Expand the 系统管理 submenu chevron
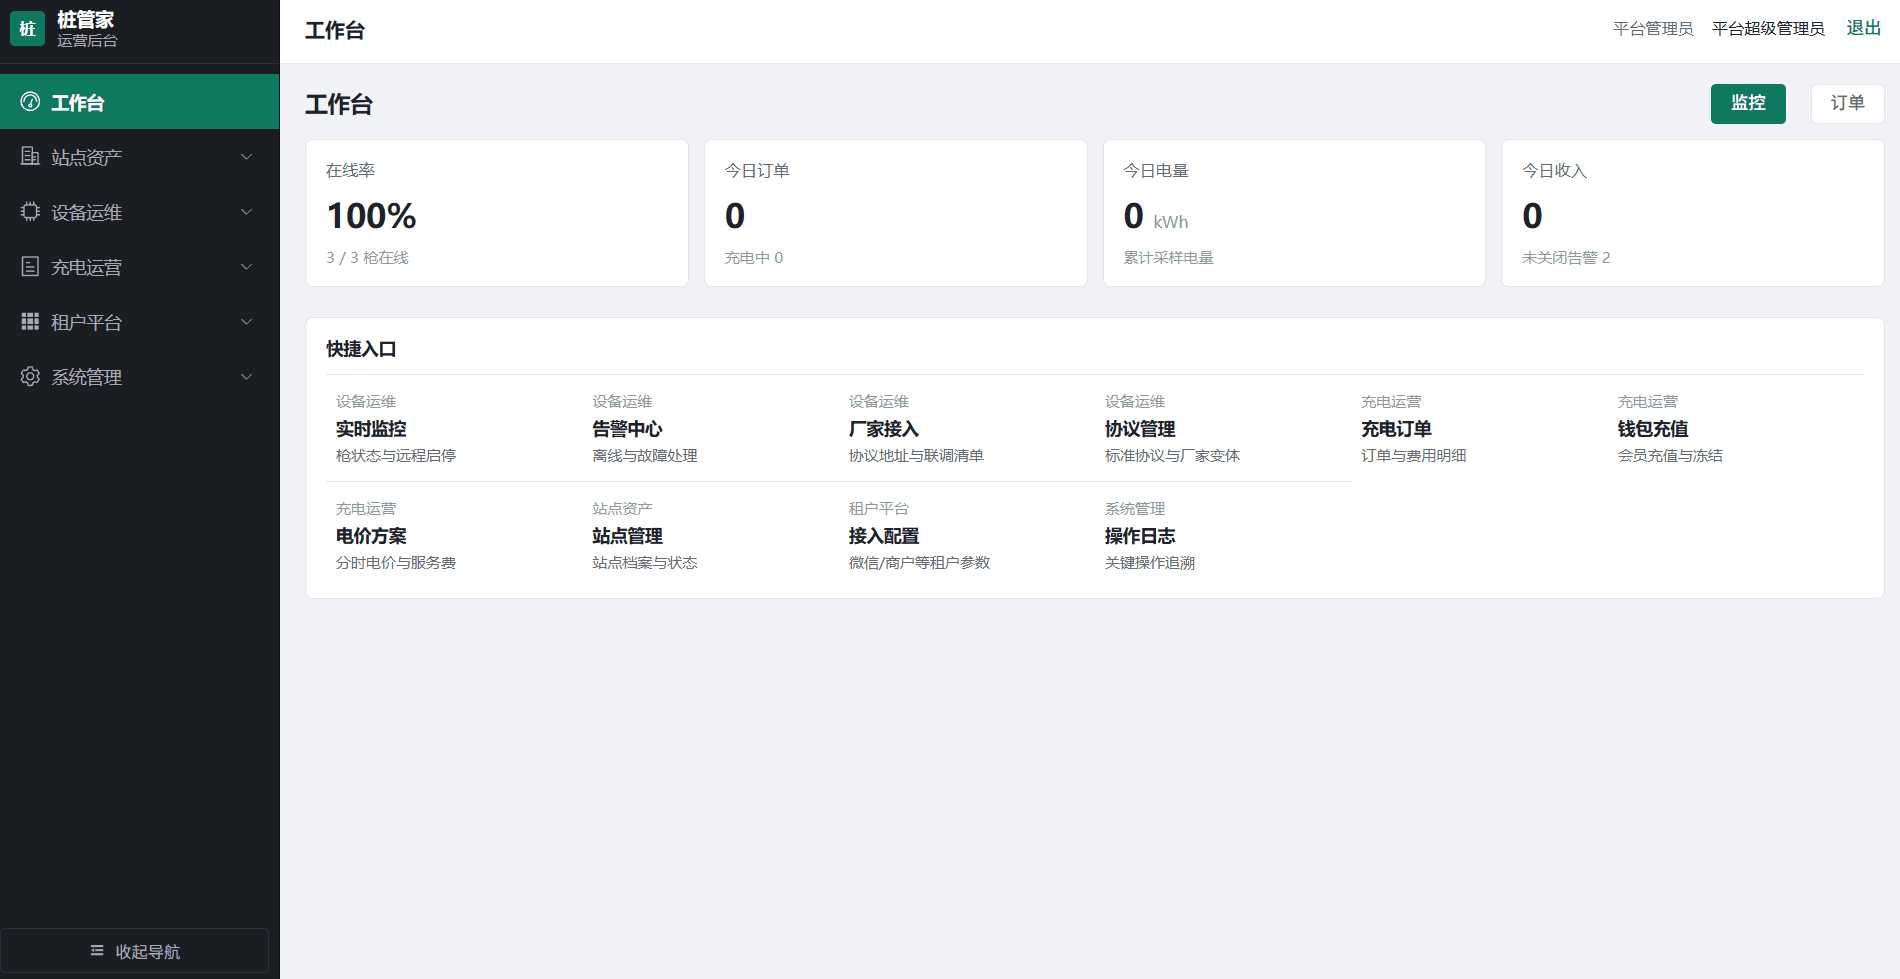Image resolution: width=1900 pixels, height=979 pixels. click(x=247, y=377)
